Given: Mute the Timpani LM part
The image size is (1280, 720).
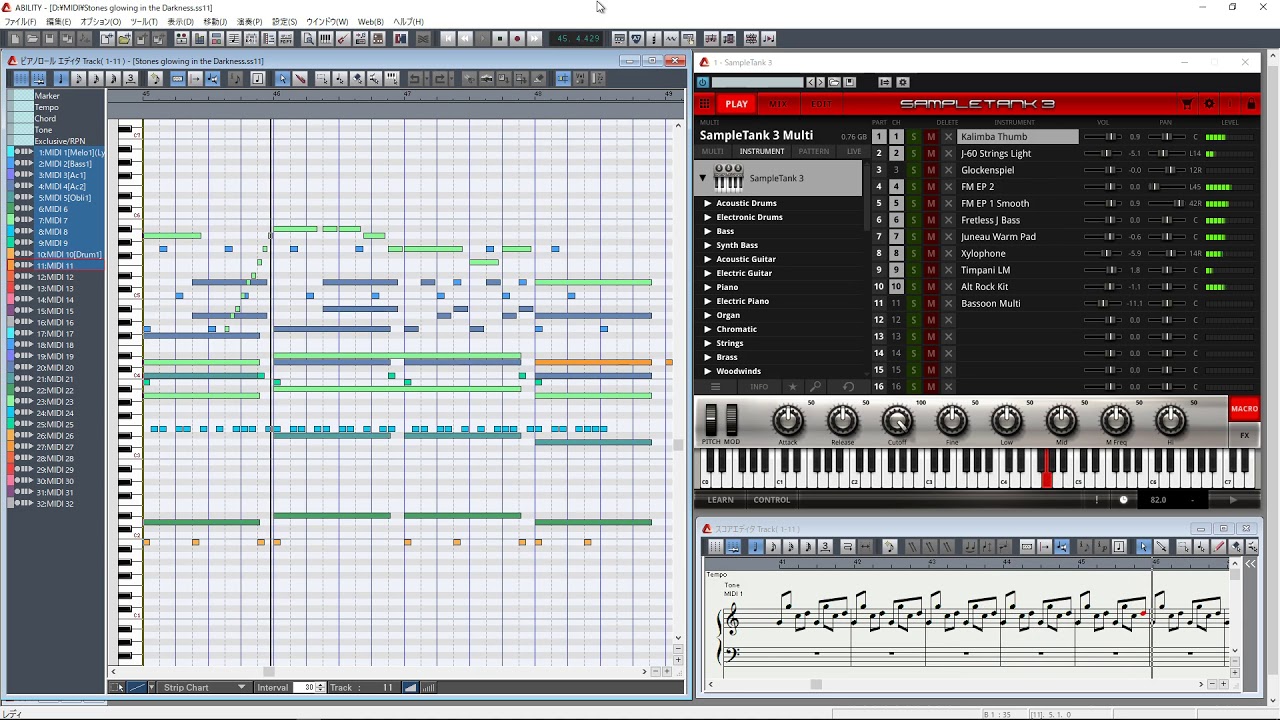Looking at the screenshot, I should point(931,270).
